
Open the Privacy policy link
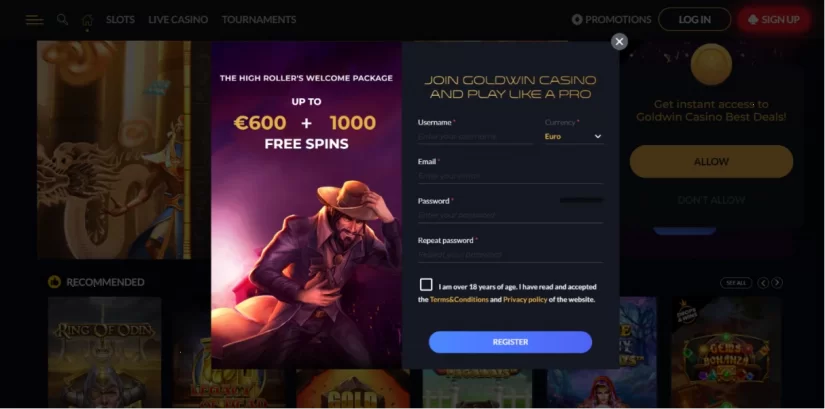coord(525,300)
